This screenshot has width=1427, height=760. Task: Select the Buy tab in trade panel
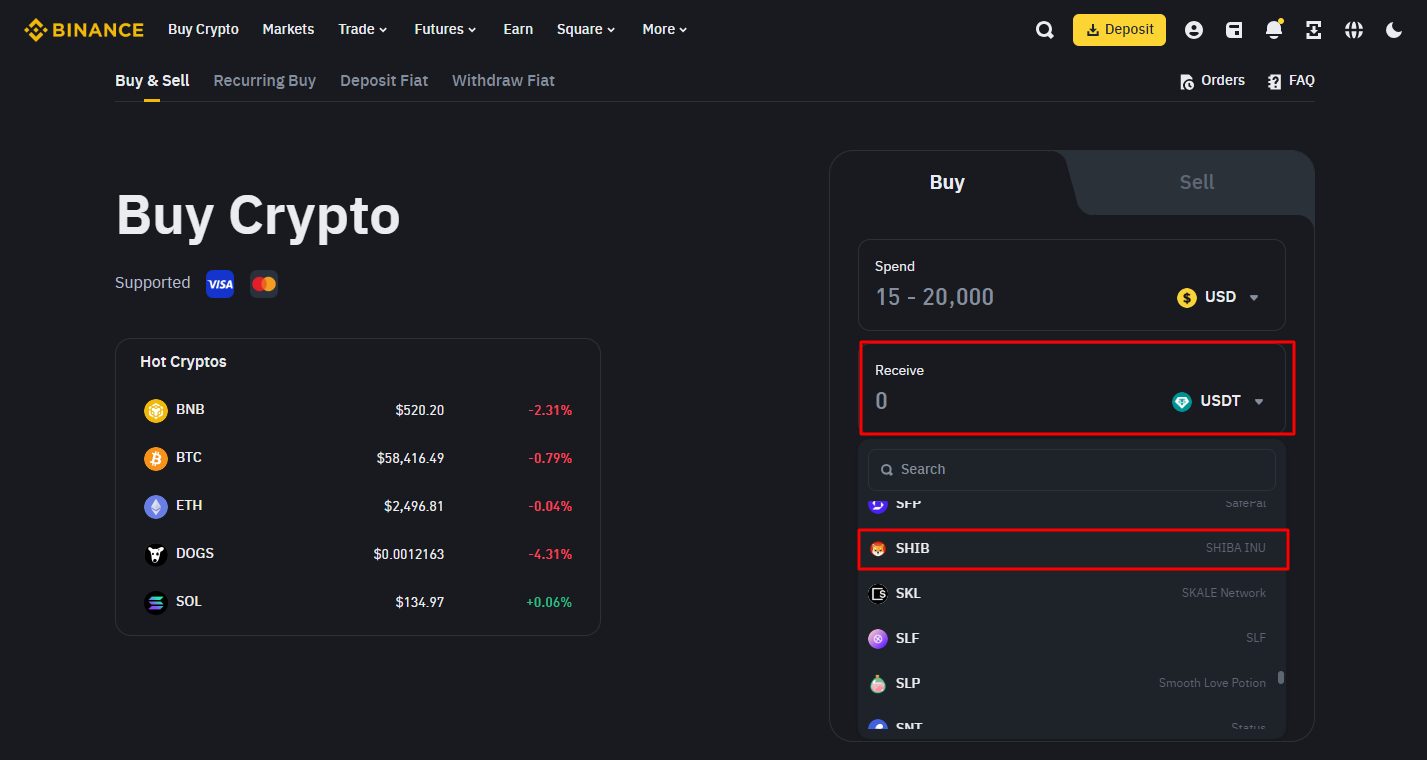pos(947,182)
